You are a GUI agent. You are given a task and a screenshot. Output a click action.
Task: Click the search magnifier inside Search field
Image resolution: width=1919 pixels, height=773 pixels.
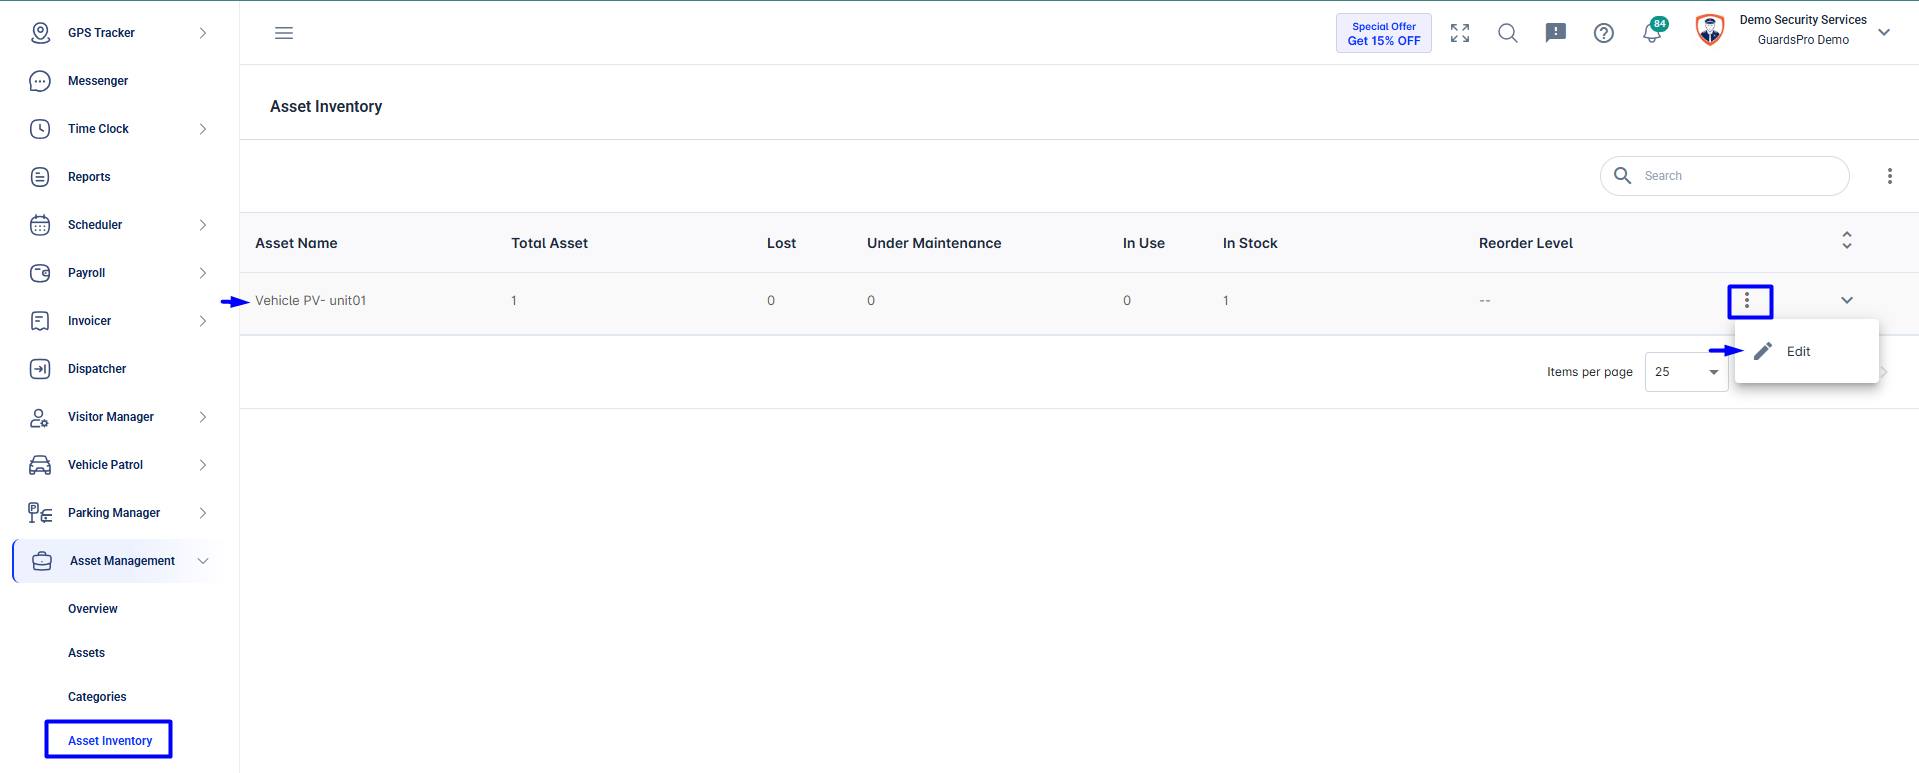click(x=1623, y=176)
